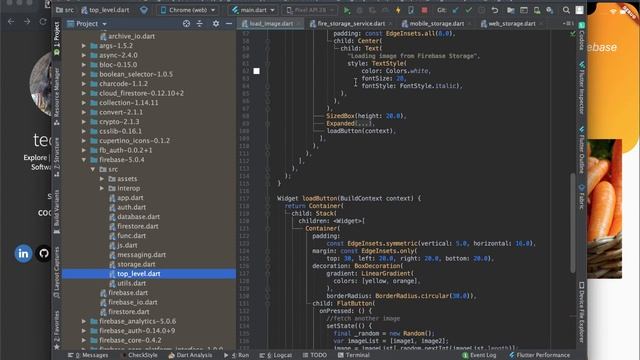Open Search Everywhere magnifier icon

(566, 10)
